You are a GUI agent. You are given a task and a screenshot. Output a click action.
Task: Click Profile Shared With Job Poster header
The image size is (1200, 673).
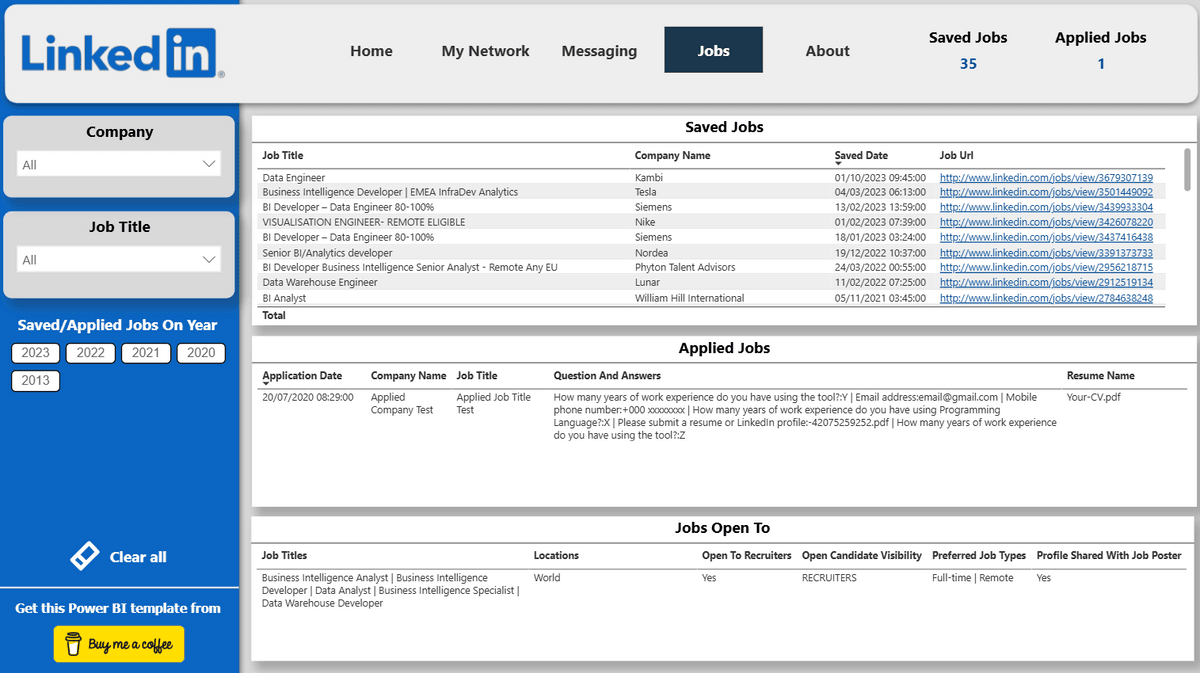click(x=1109, y=555)
